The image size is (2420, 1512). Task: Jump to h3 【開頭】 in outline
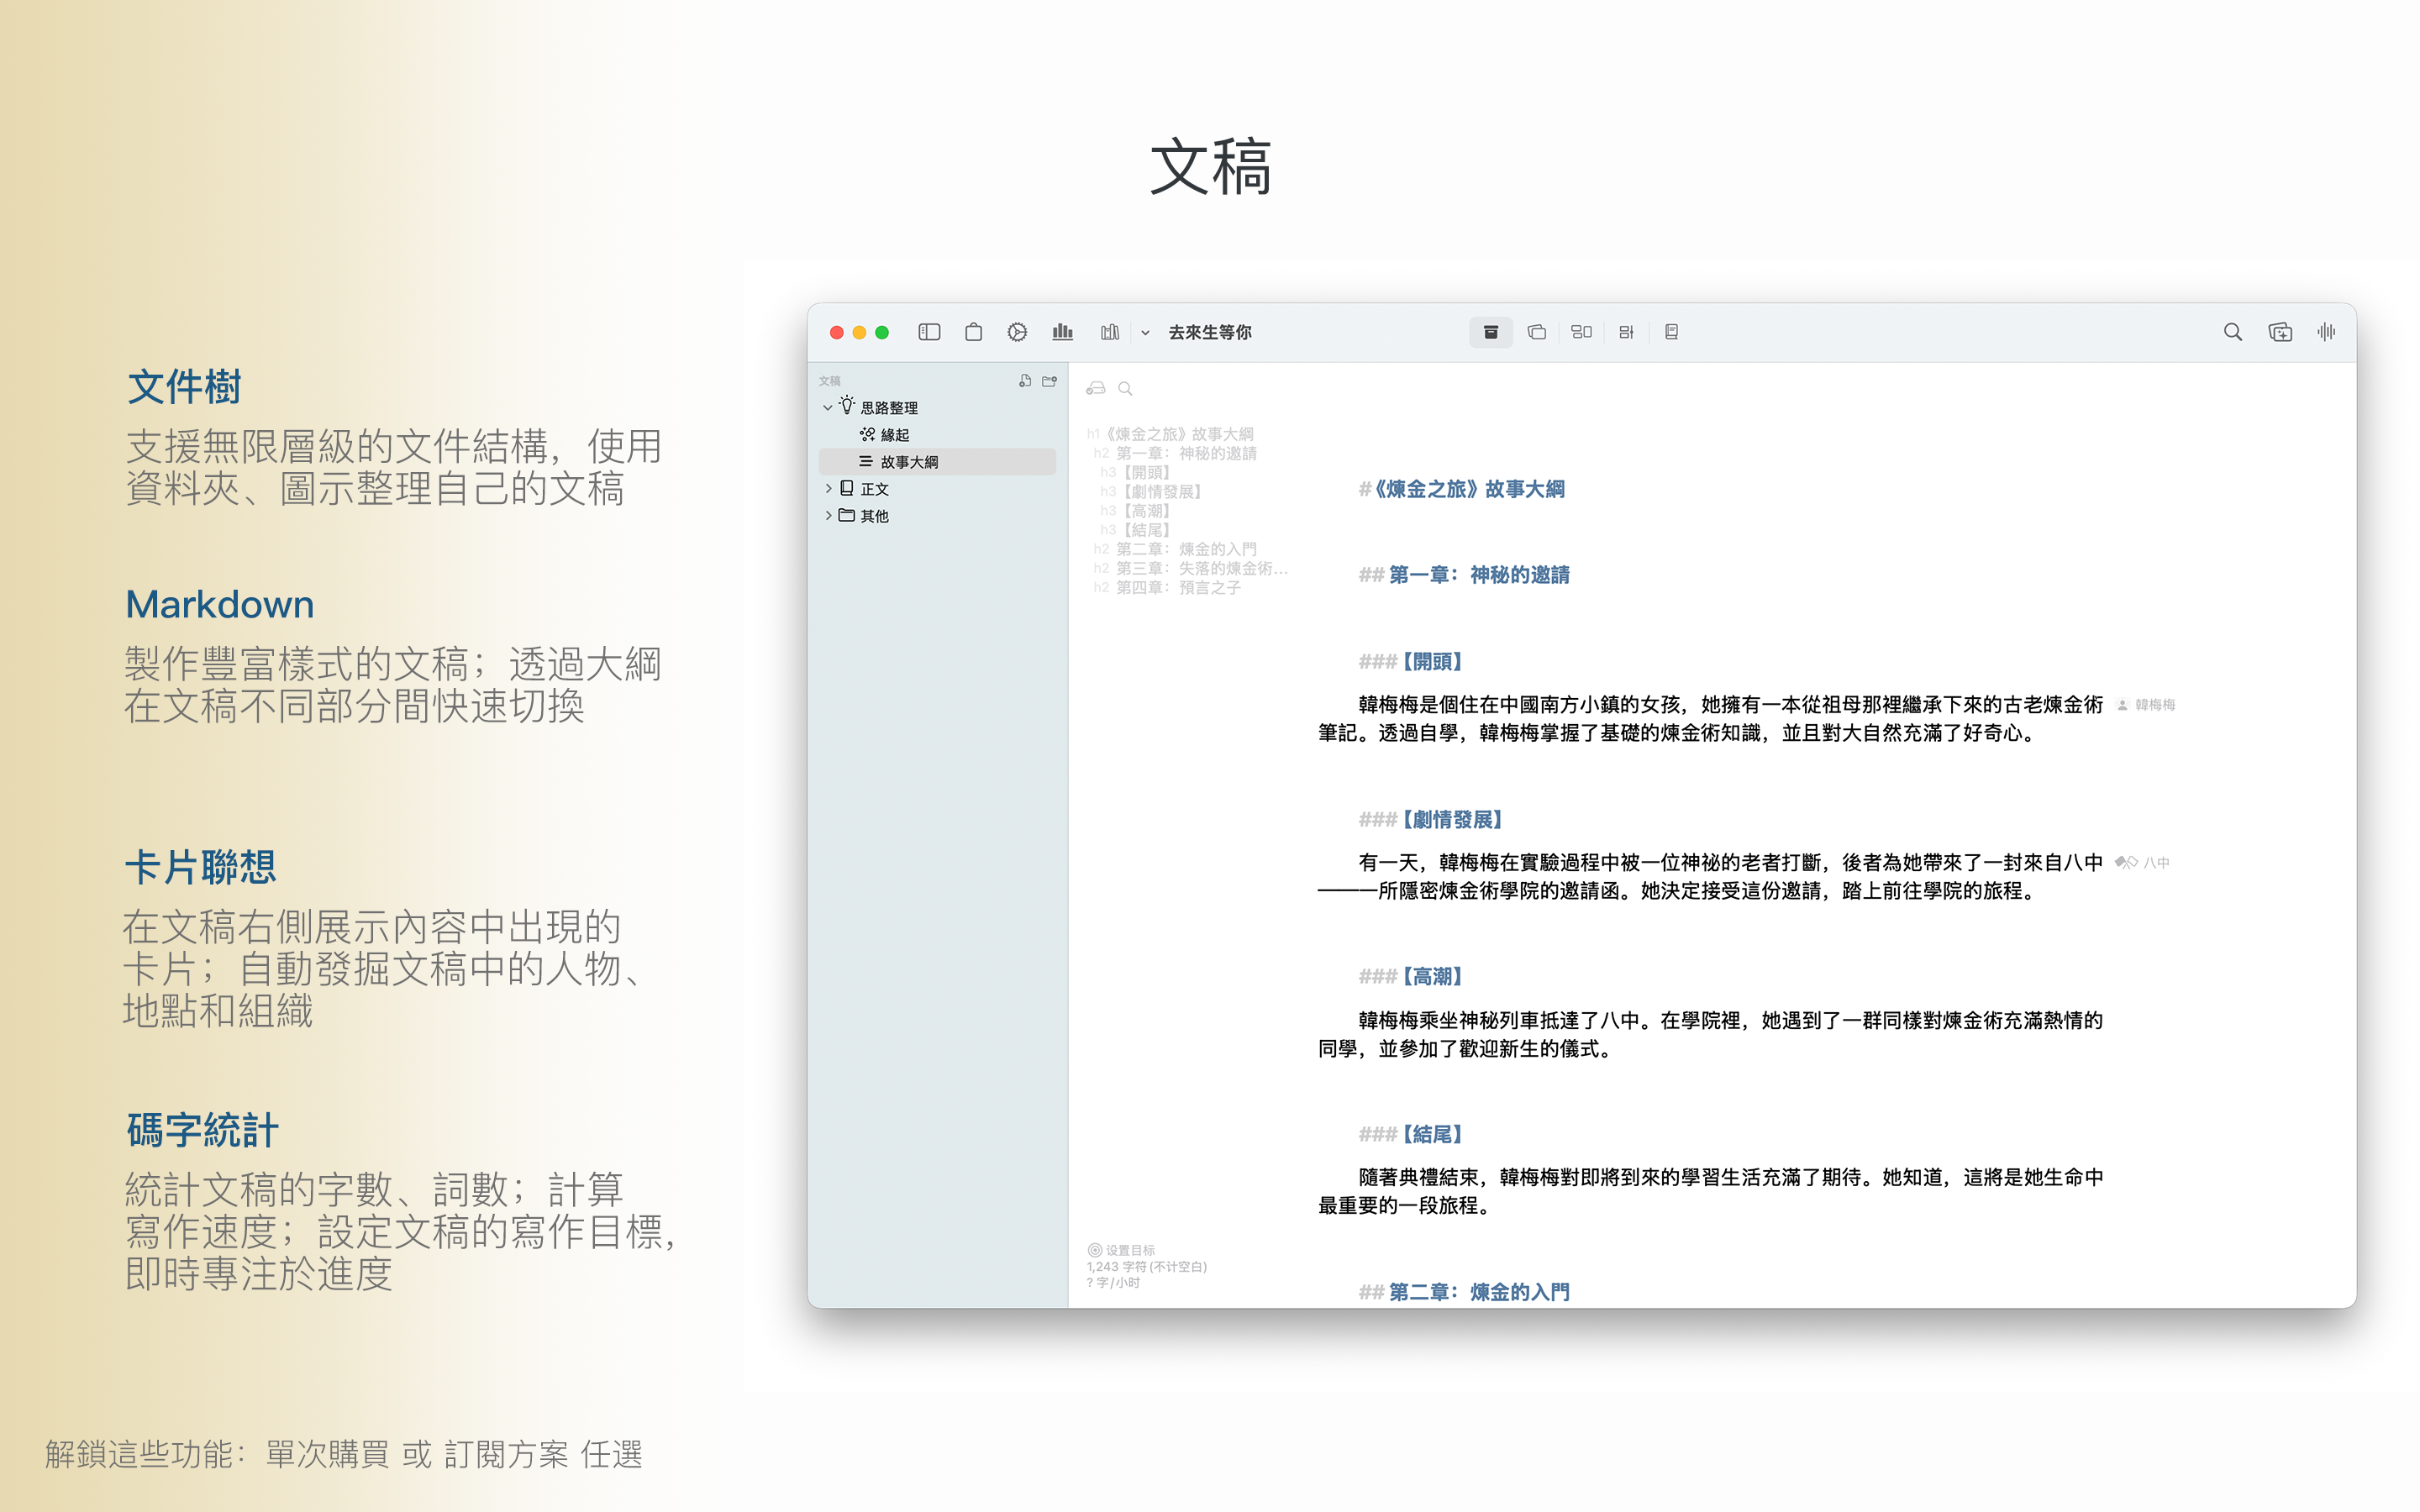point(1135,472)
